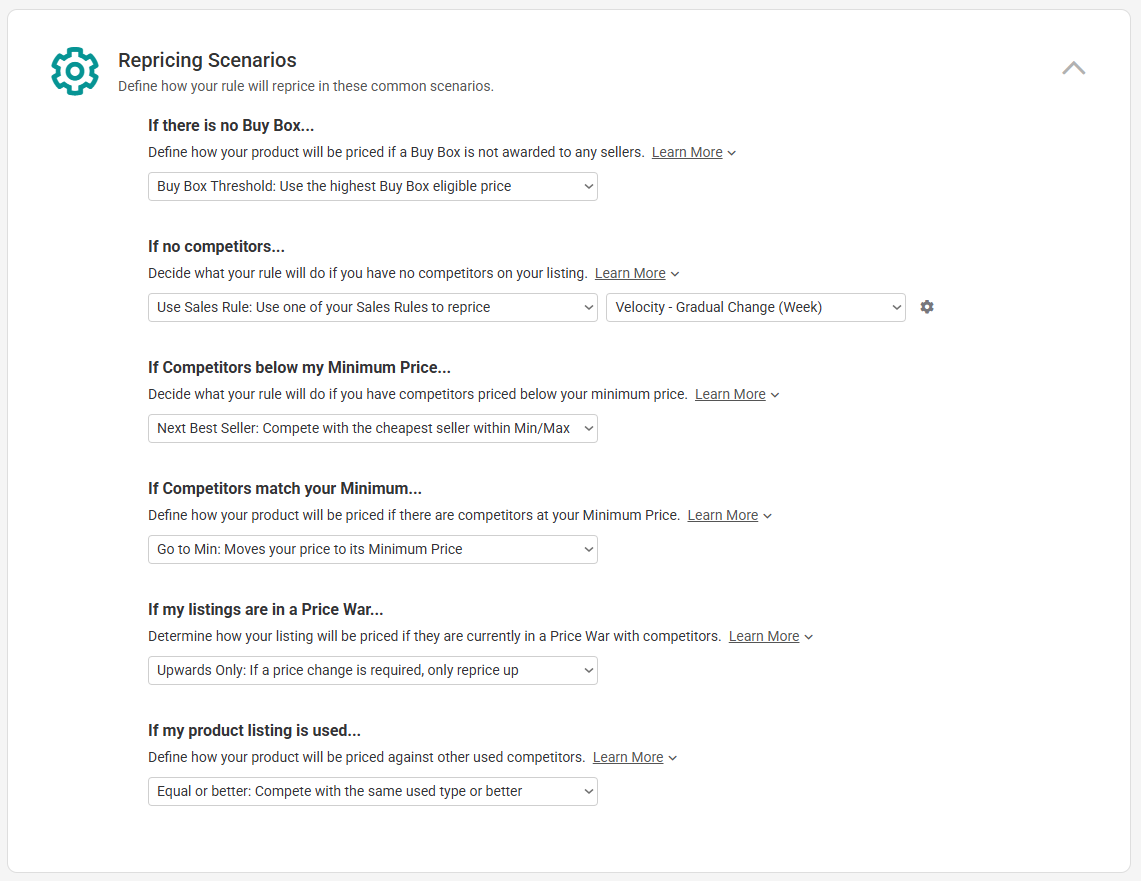Click Learn More for Competitors match your Minimum
Screen dimensions: 1141x881
[x=723, y=515]
